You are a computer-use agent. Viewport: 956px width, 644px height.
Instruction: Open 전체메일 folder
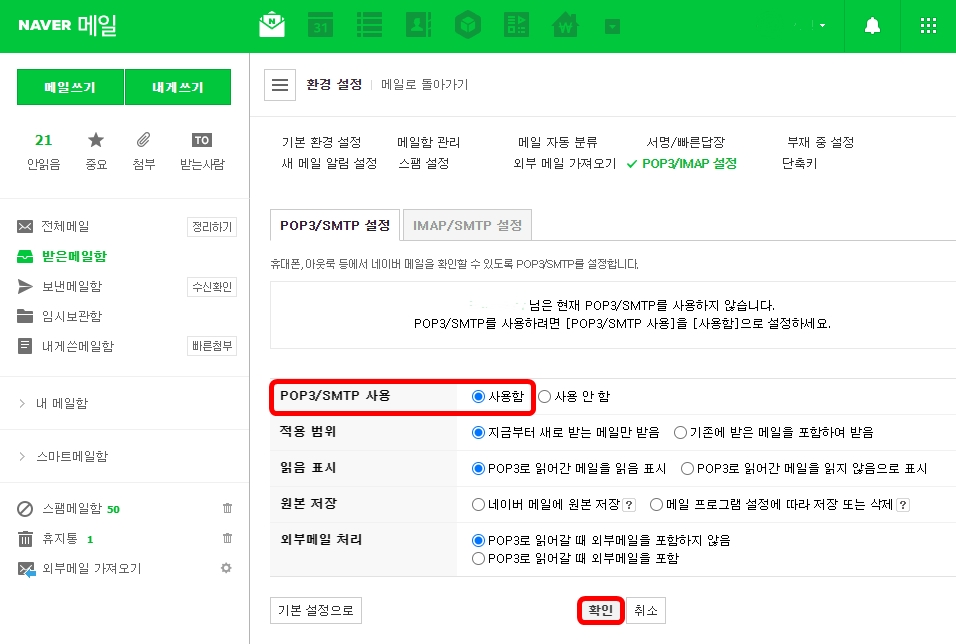tap(65, 226)
